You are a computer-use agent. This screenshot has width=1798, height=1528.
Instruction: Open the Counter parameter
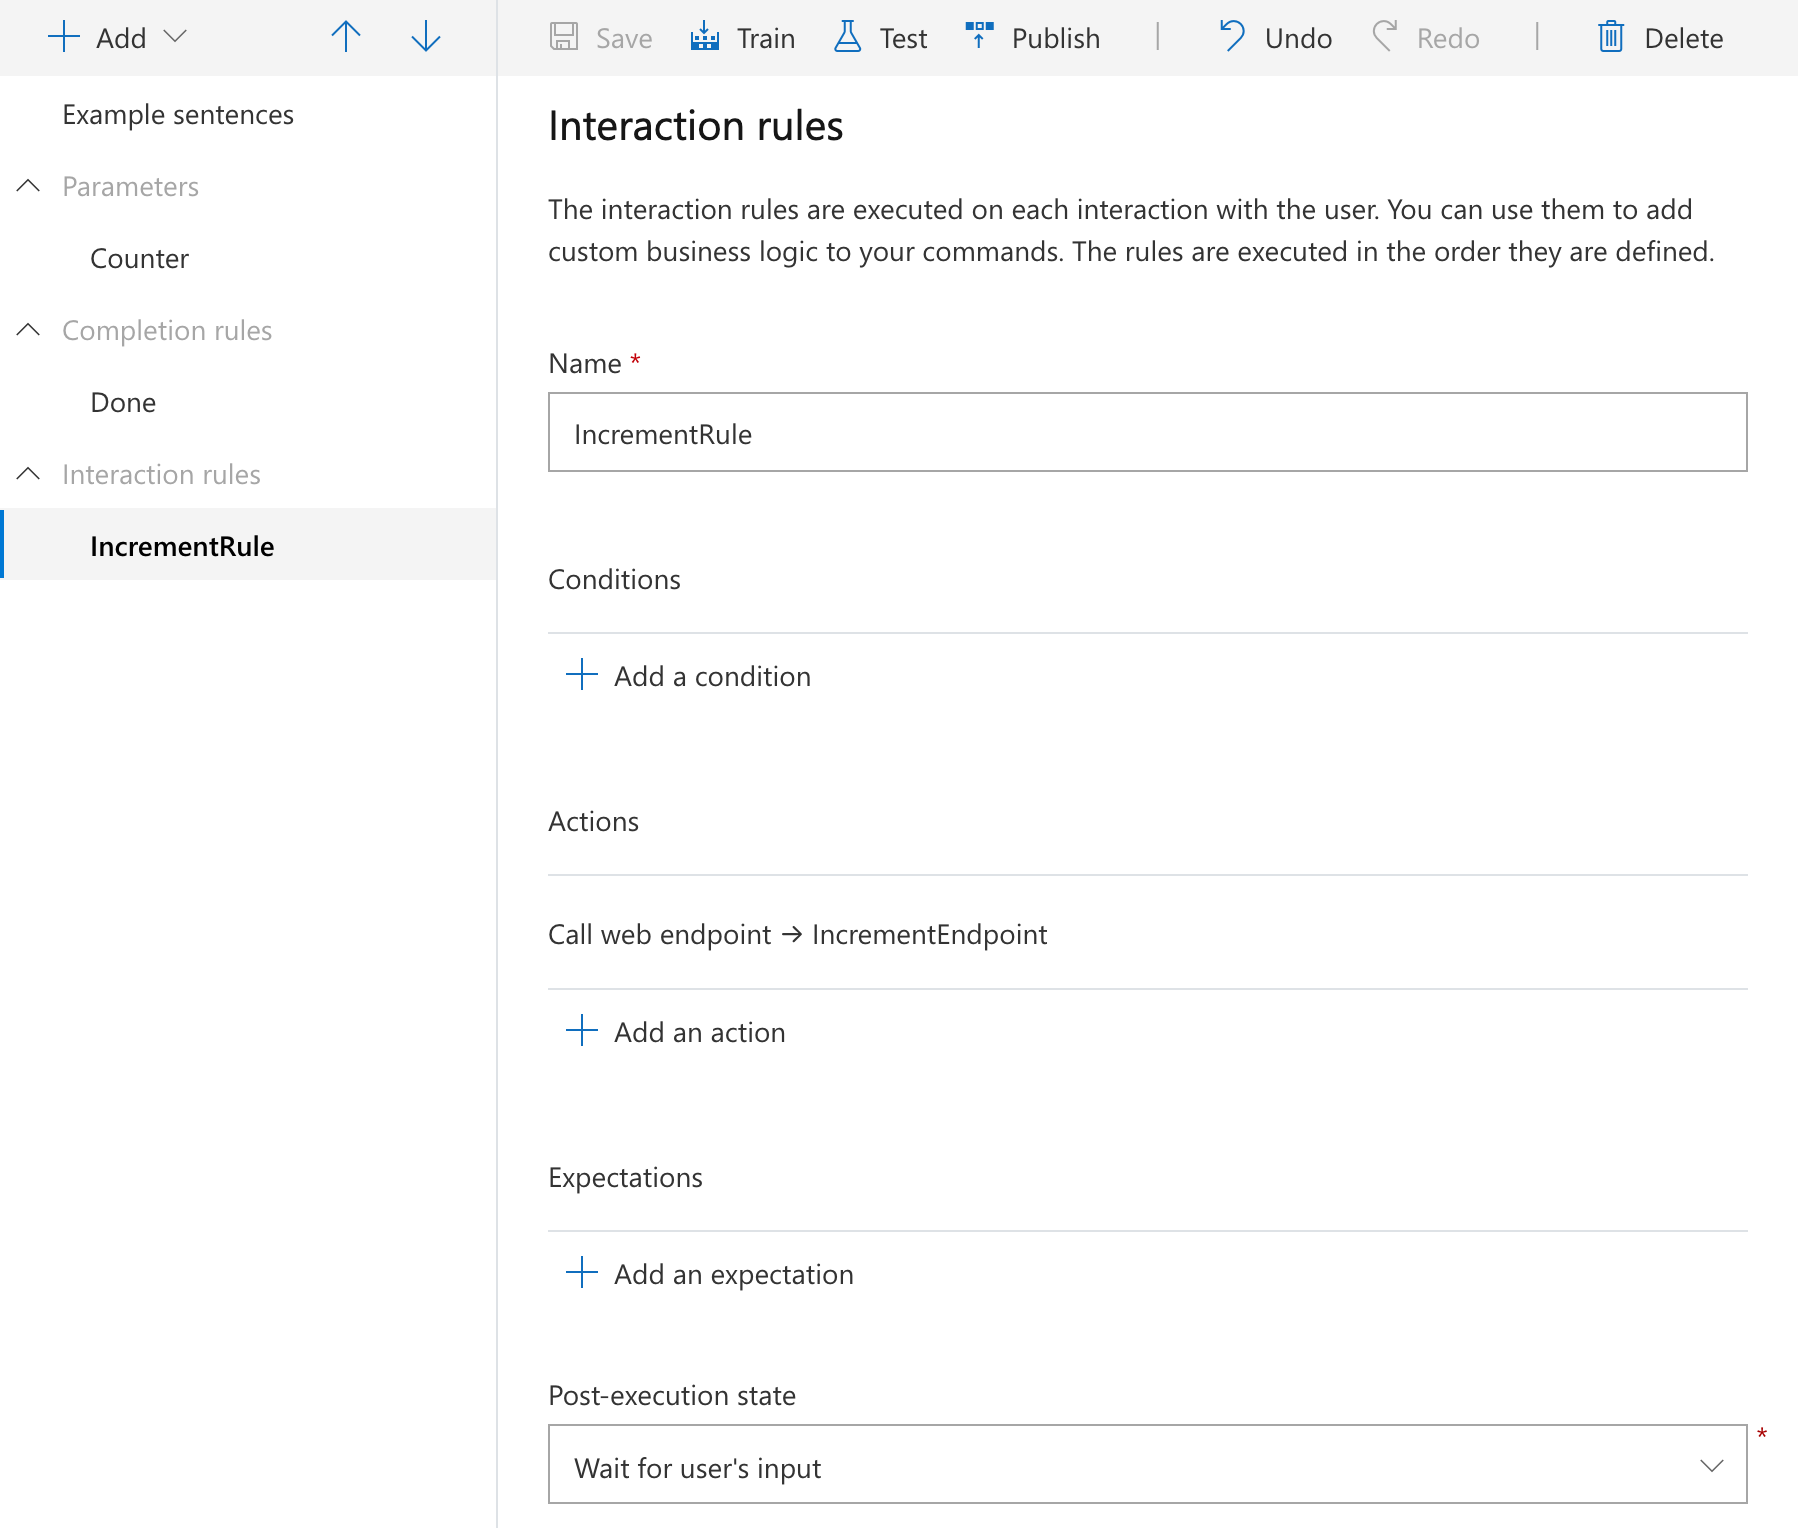click(x=140, y=259)
